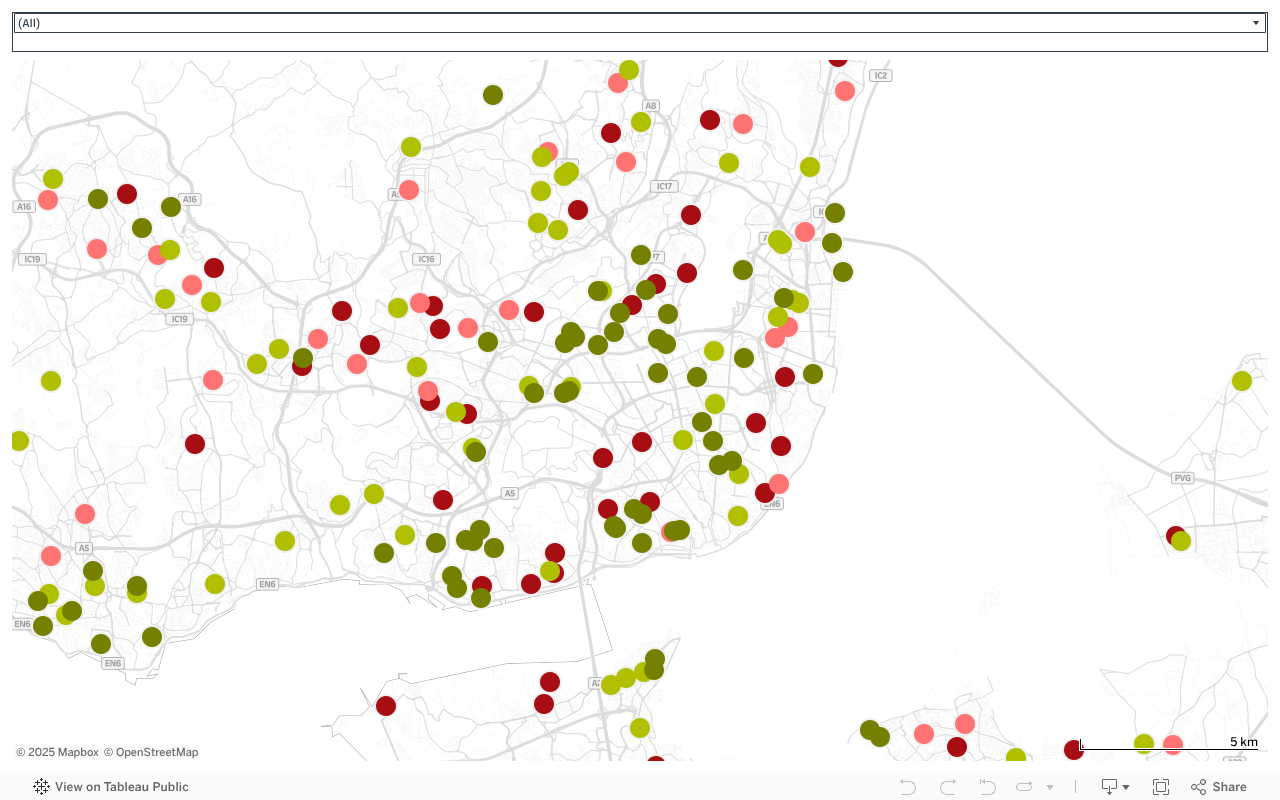Screen dimensions: 1280x800
Task: Open View on Tableau Public link
Action: [x=121, y=787]
